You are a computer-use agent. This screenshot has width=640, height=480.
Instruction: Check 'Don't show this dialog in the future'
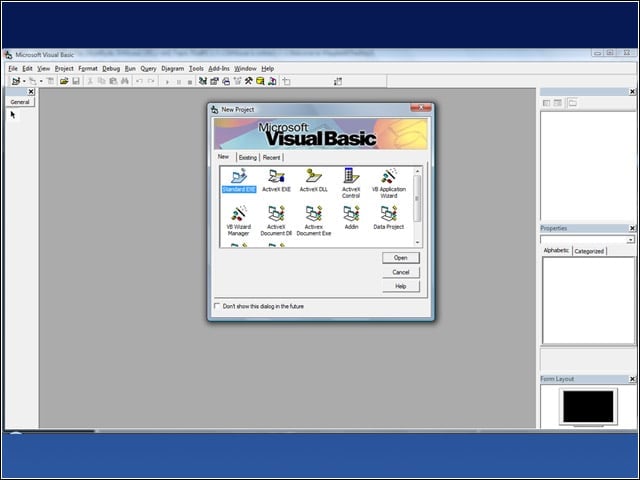pos(217,306)
